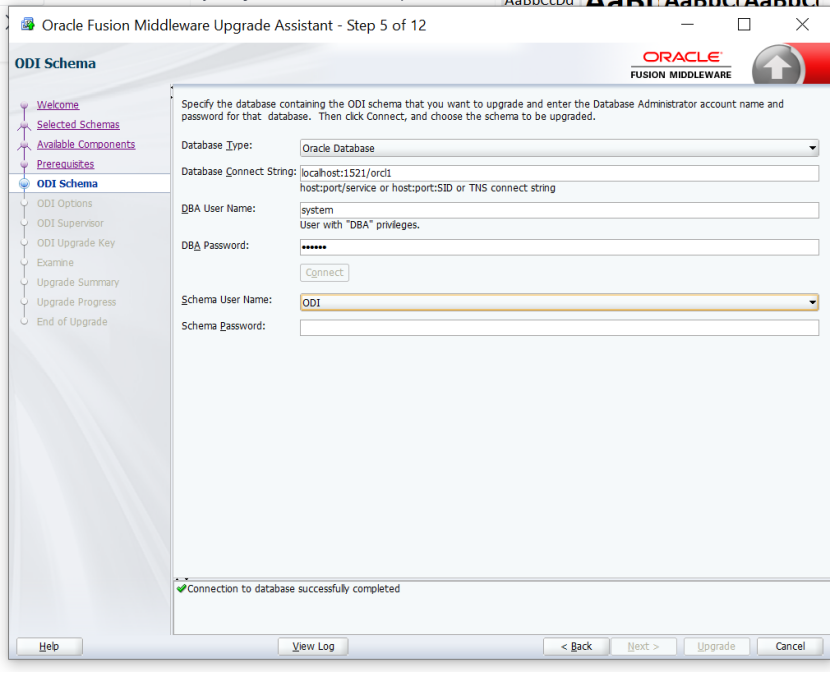Click the Database Connect String field
This screenshot has width=831, height=673.
(x=559, y=173)
